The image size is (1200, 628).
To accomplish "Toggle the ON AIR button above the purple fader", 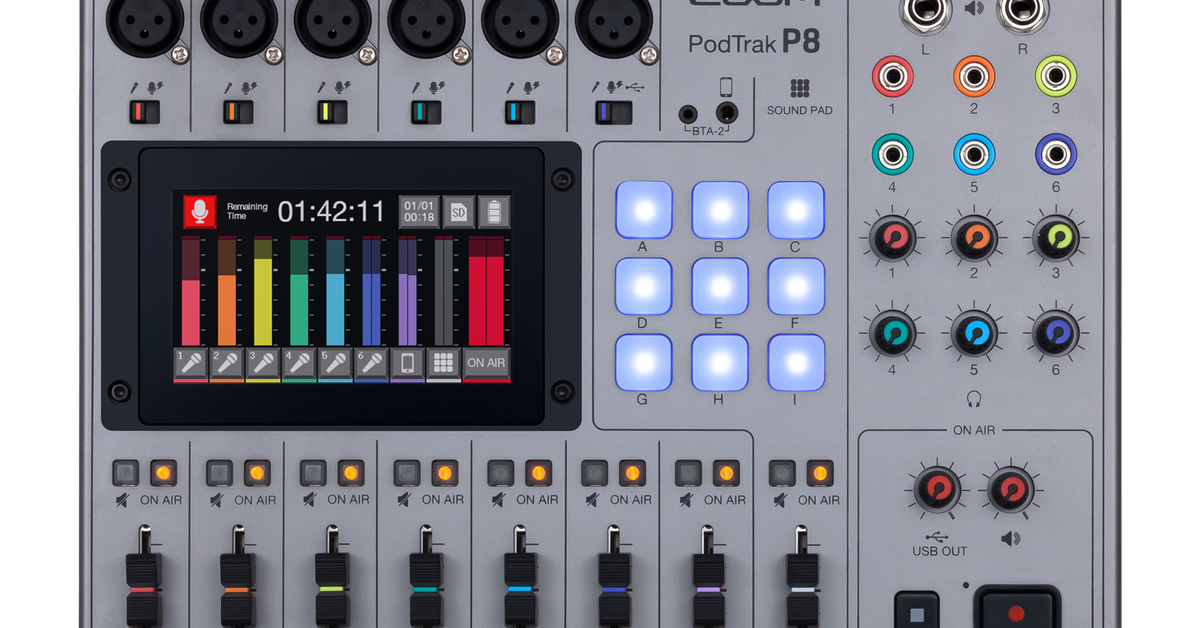I will tap(726, 471).
